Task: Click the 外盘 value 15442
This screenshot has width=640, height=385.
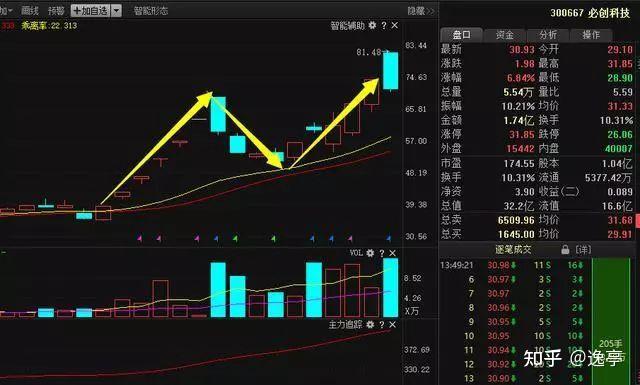Action: click(x=520, y=149)
